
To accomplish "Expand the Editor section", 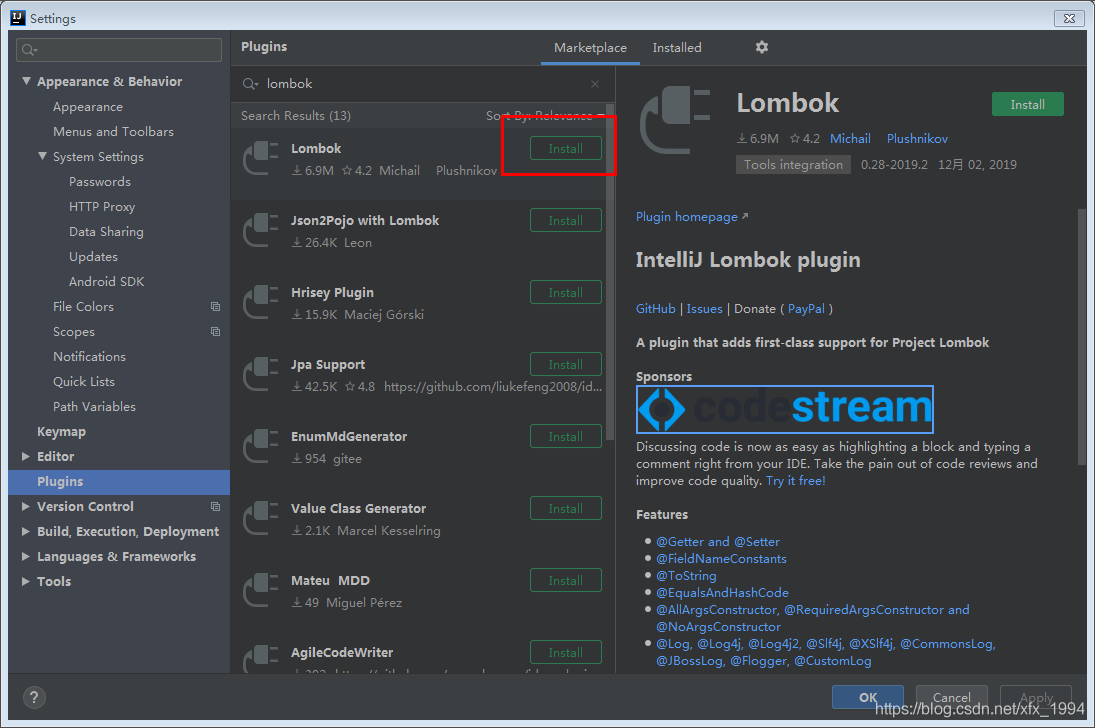I will [x=26, y=456].
